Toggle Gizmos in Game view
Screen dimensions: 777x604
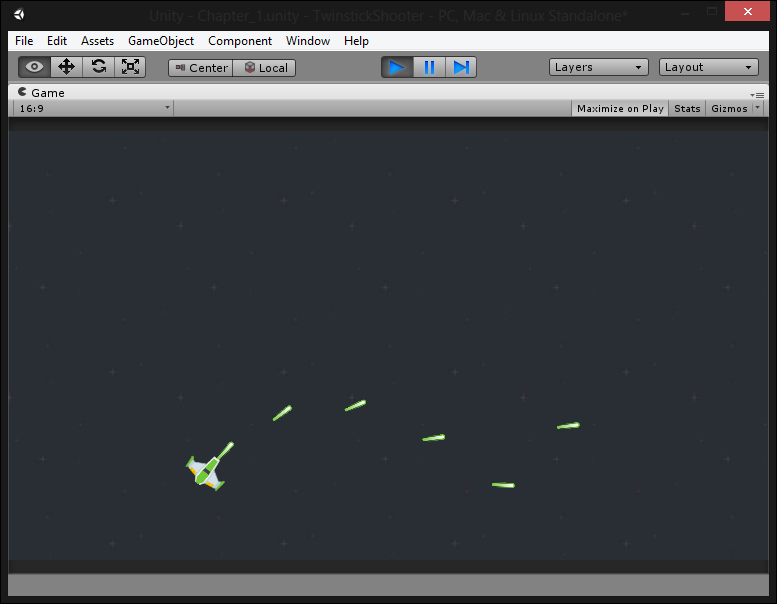click(729, 109)
